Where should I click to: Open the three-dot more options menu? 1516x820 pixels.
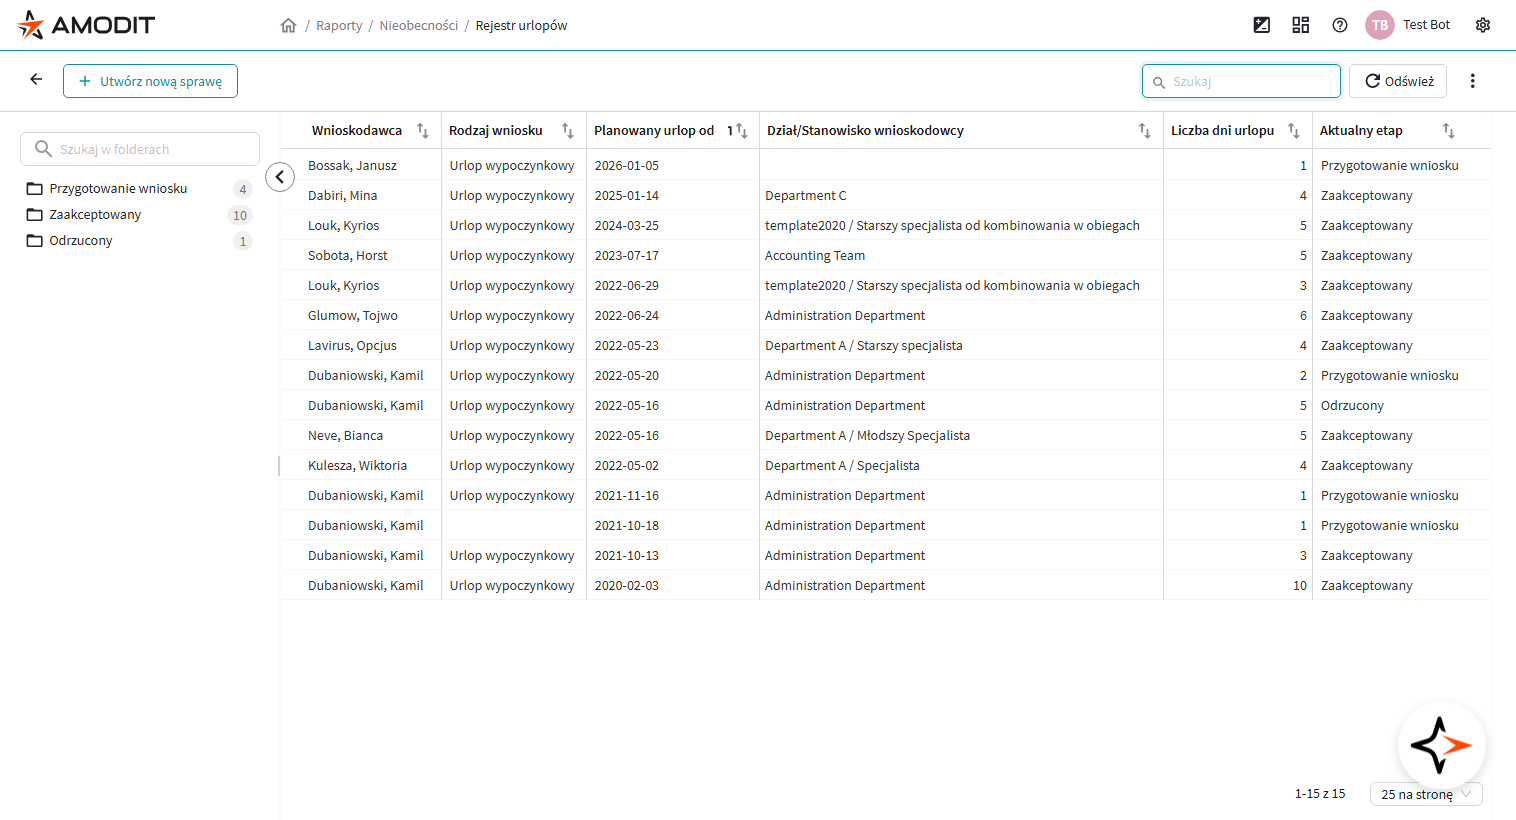[x=1472, y=81]
